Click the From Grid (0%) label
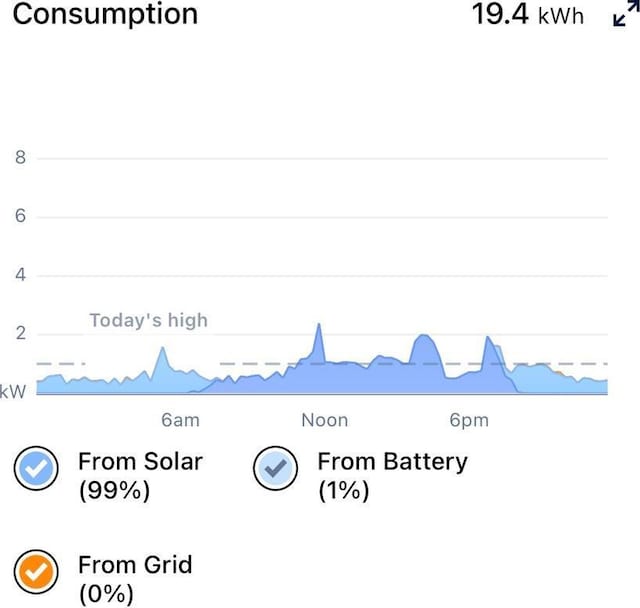640x608 pixels. pos(135,579)
